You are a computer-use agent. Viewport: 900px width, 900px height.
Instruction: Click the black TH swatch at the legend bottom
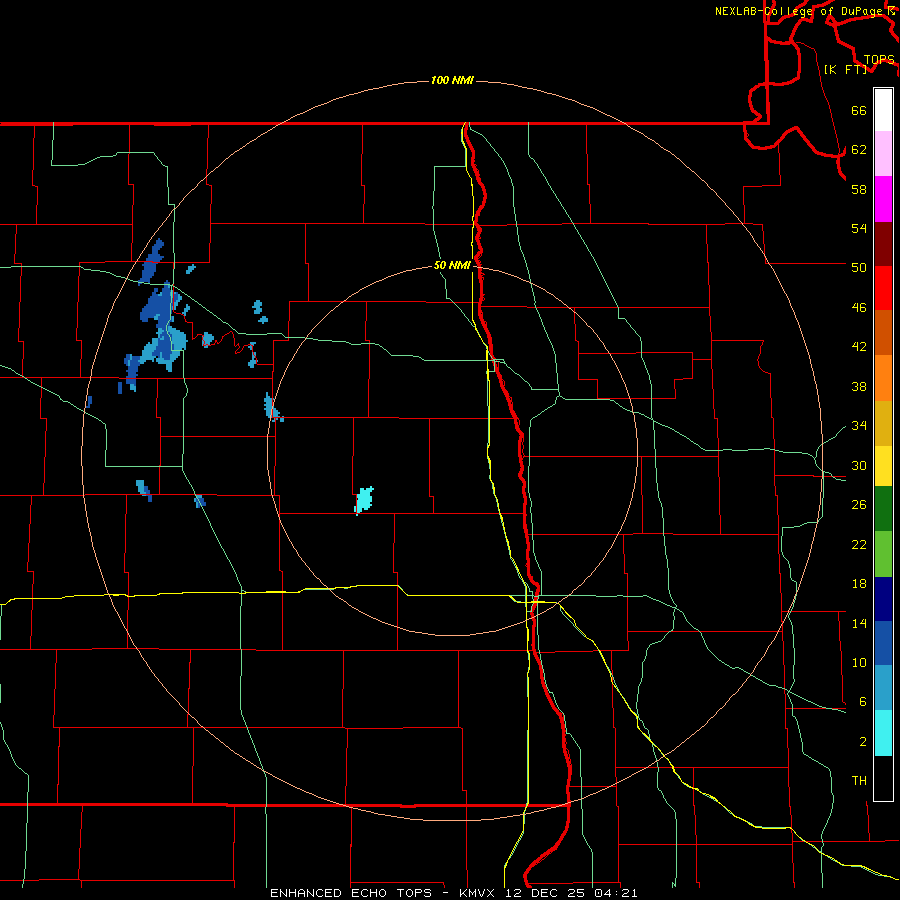coord(883,778)
